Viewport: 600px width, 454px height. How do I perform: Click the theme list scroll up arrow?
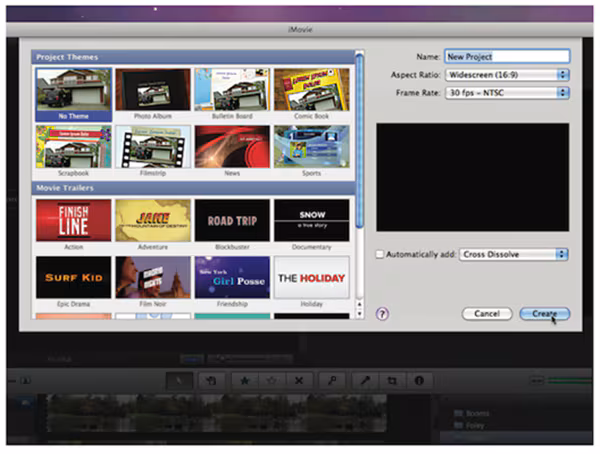[359, 305]
